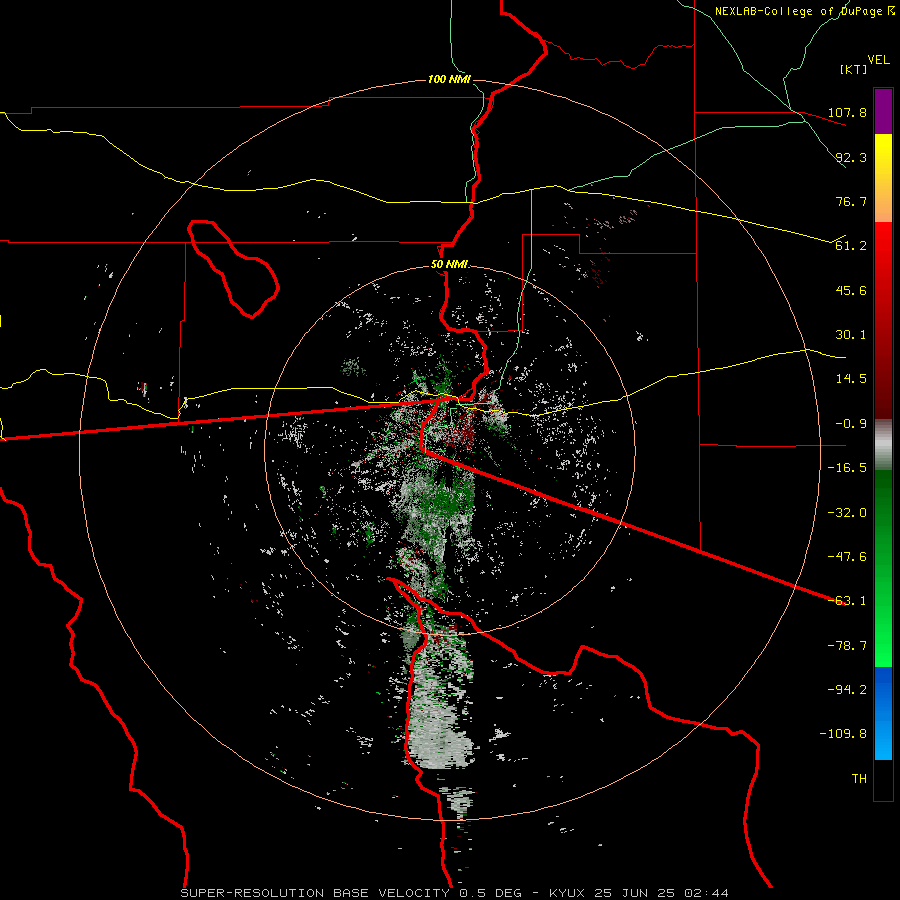Screen dimensions: 900x900
Task: Click the -63.1 legend value
Action: pyautogui.click(x=847, y=601)
